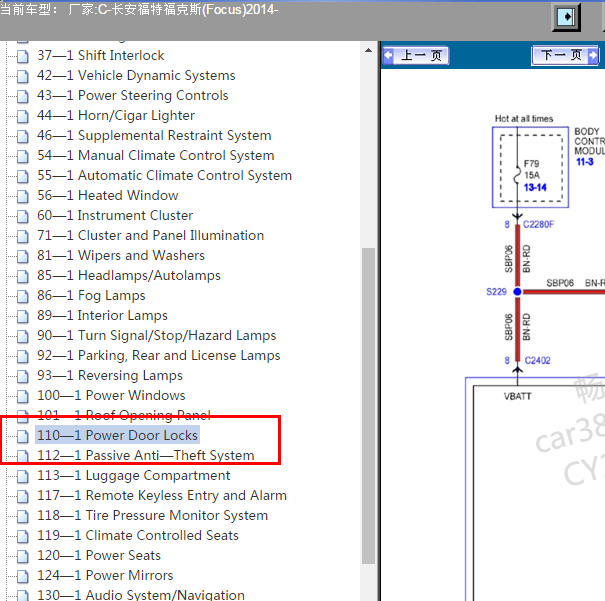Go to next page with 下一页 button
The image size is (605, 601).
565,56
